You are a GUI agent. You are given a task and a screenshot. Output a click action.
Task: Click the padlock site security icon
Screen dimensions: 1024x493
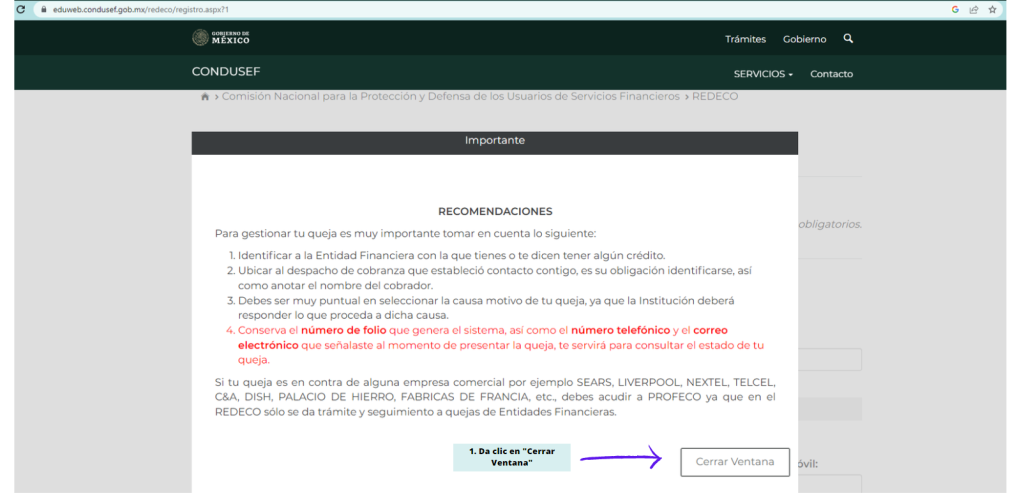[42, 9]
